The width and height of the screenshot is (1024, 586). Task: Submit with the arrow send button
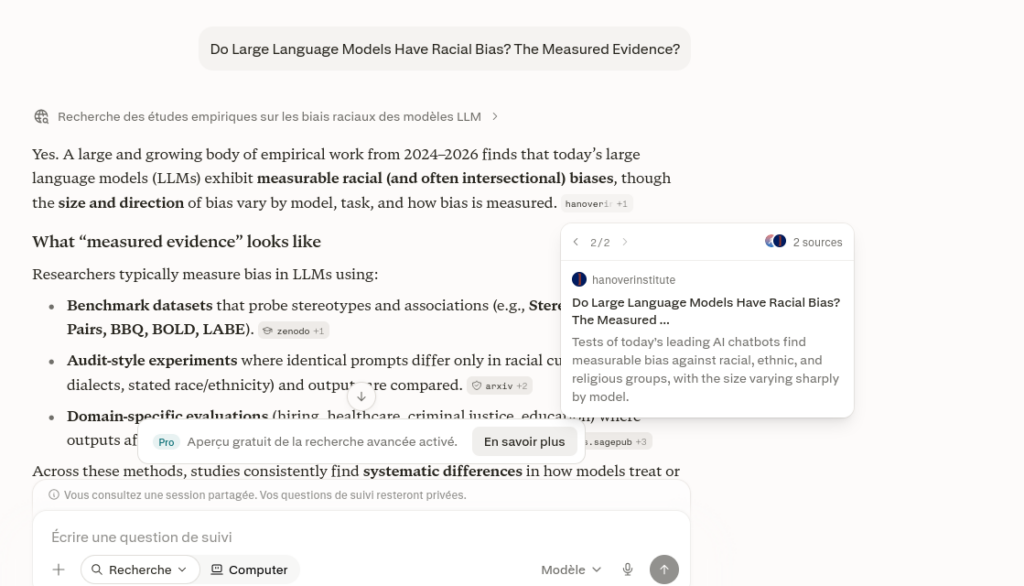[664, 570]
